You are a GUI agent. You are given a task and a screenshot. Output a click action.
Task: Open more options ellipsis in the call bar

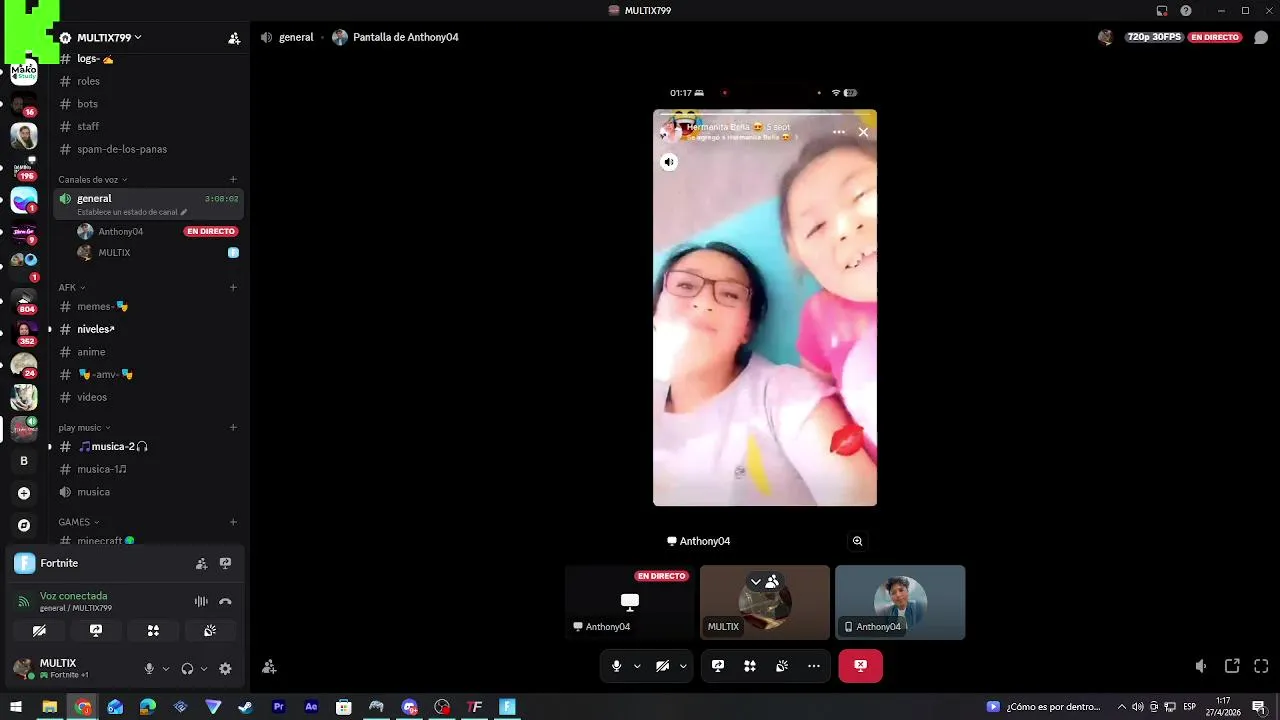pyautogui.click(x=814, y=666)
